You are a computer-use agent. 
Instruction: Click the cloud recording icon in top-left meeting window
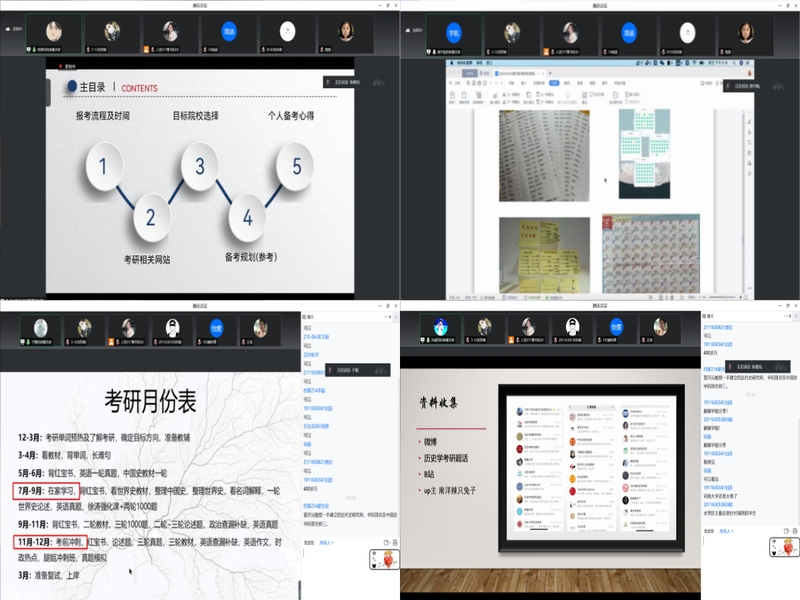(x=8, y=29)
